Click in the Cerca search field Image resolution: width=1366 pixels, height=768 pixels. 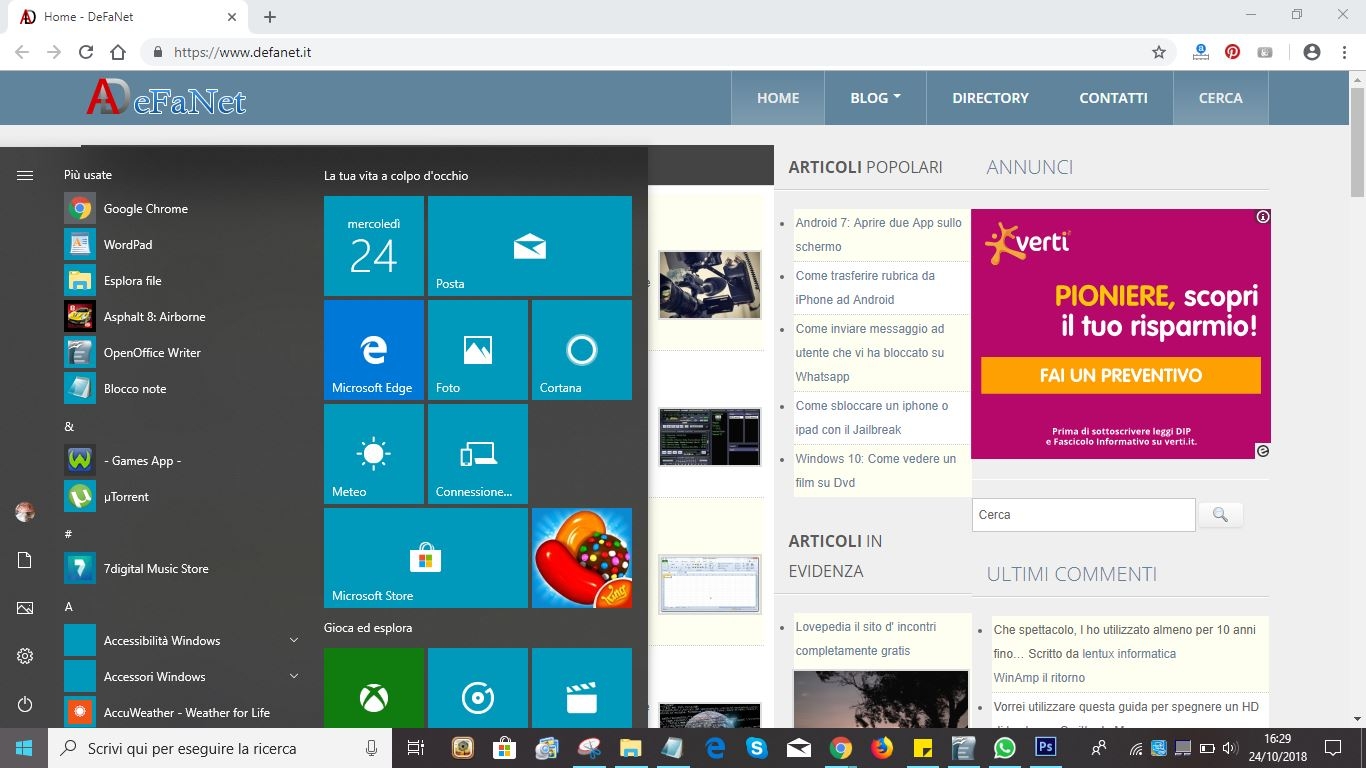click(1083, 515)
